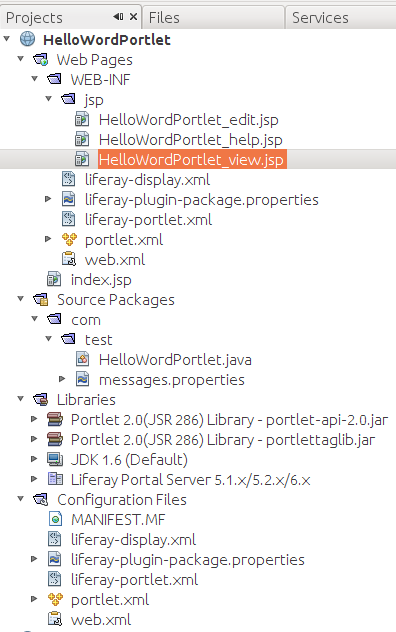This screenshot has width=396, height=632.
Task: Click the HelloWordPortlet project globe icon
Action: click(27, 39)
